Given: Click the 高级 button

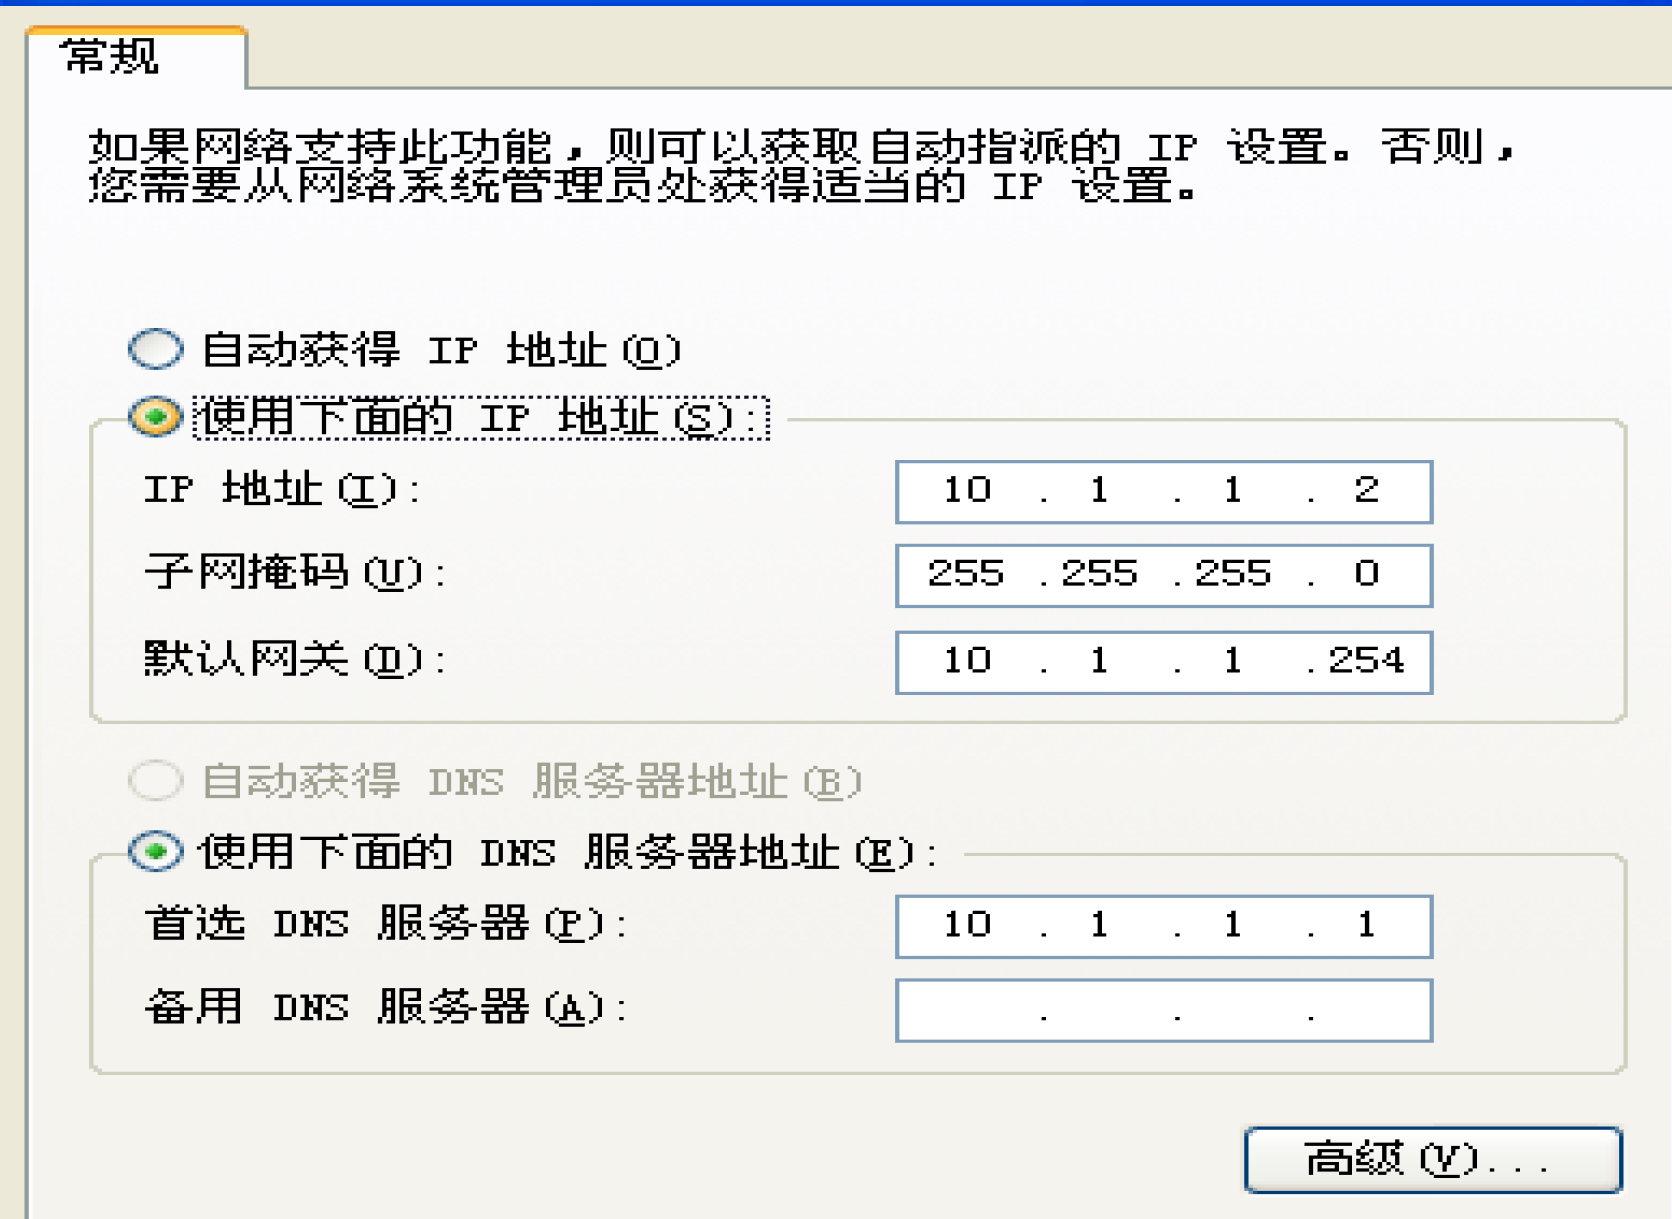Looking at the screenshot, I should click(1432, 1160).
